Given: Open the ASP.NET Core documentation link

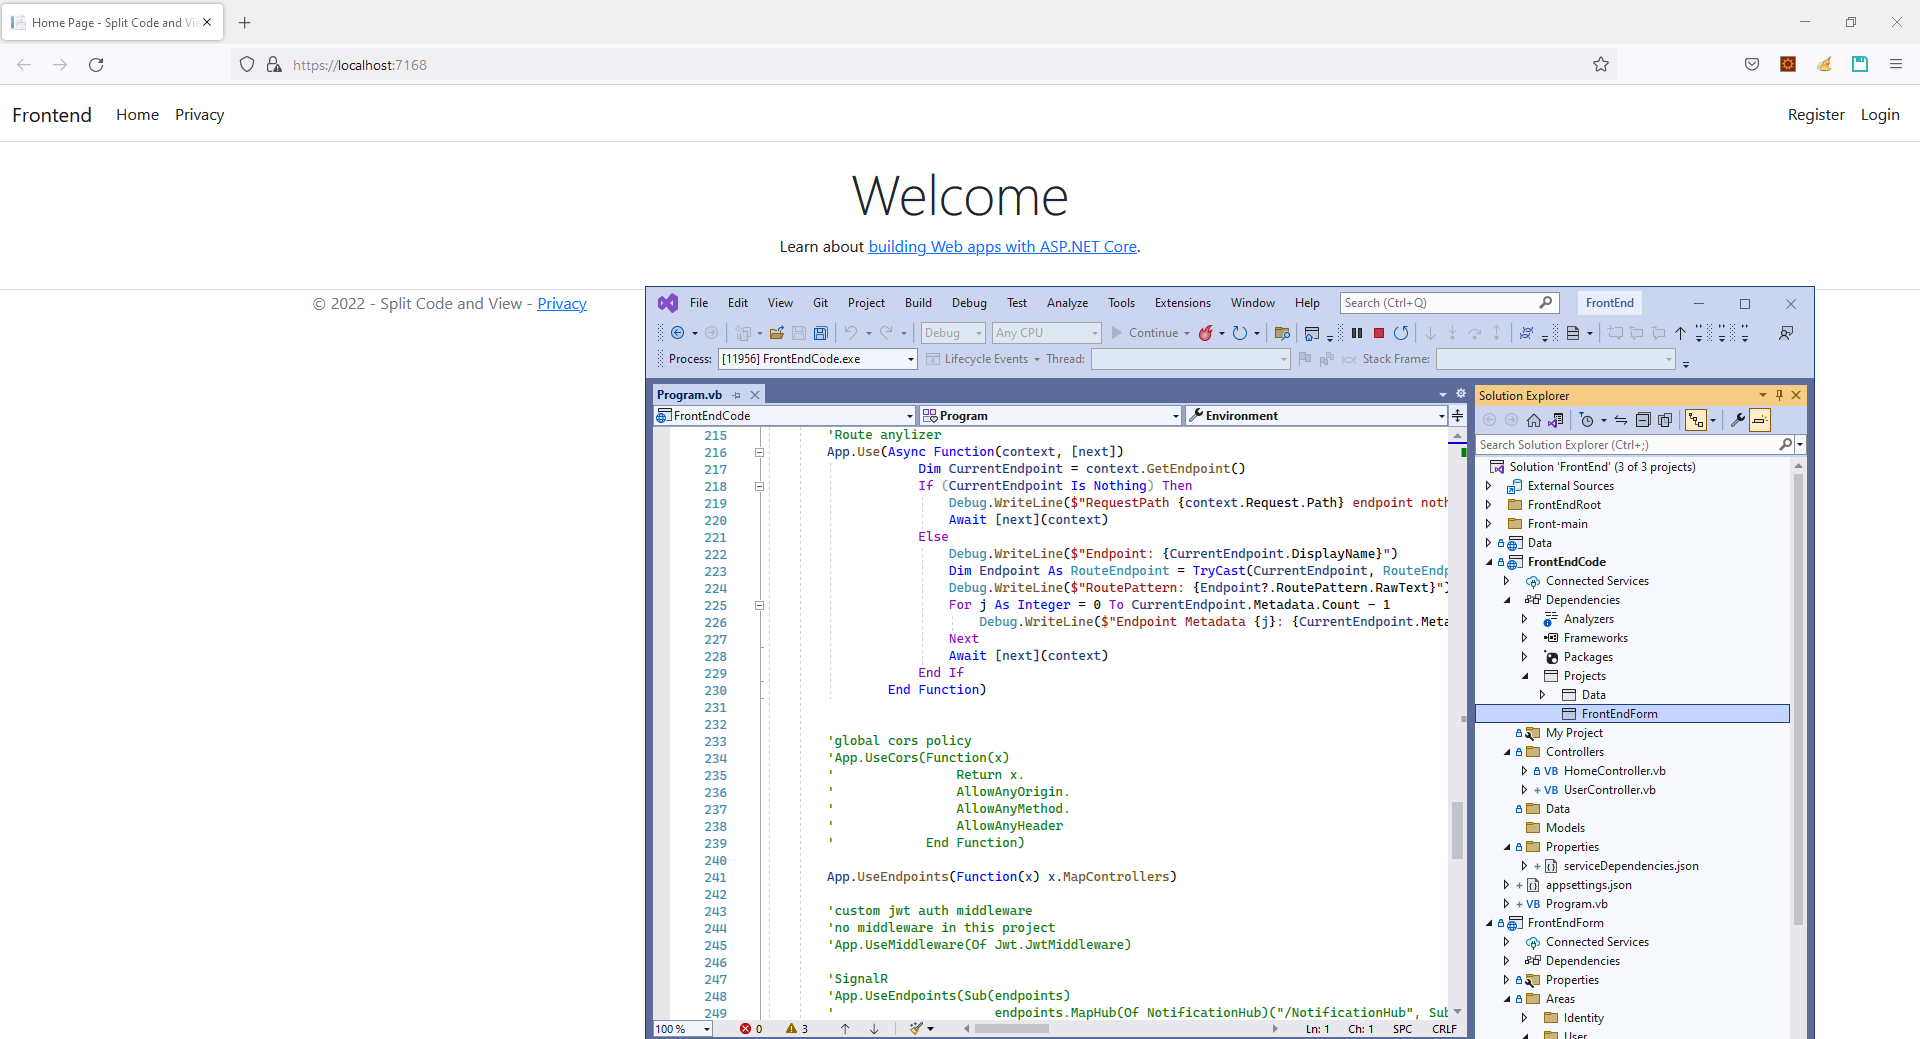Looking at the screenshot, I should [1002, 247].
